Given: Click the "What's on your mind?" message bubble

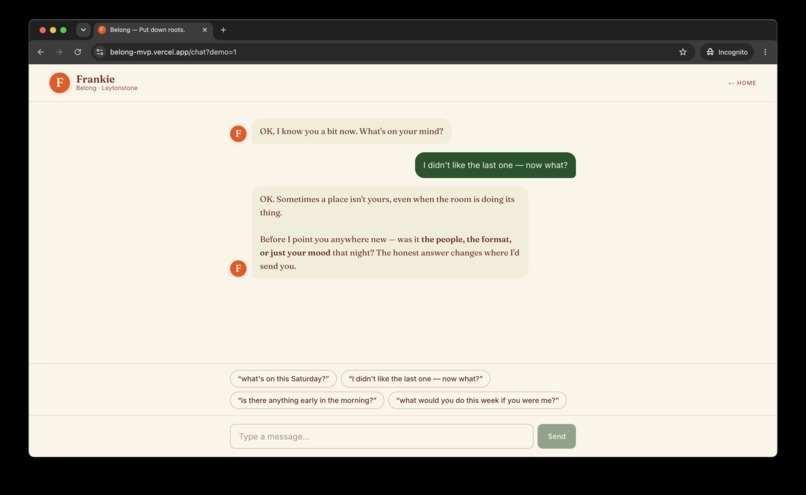Looking at the screenshot, I should click(352, 131).
